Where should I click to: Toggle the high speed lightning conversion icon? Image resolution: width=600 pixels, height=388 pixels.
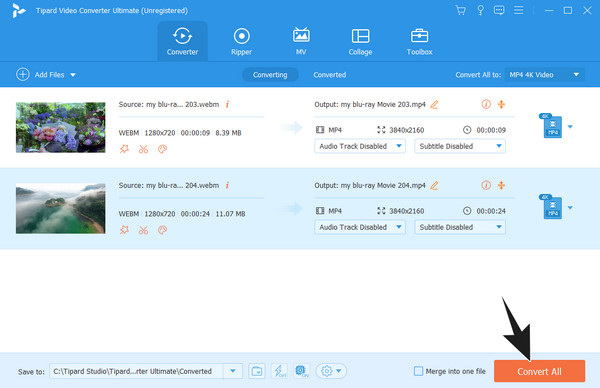(x=279, y=371)
